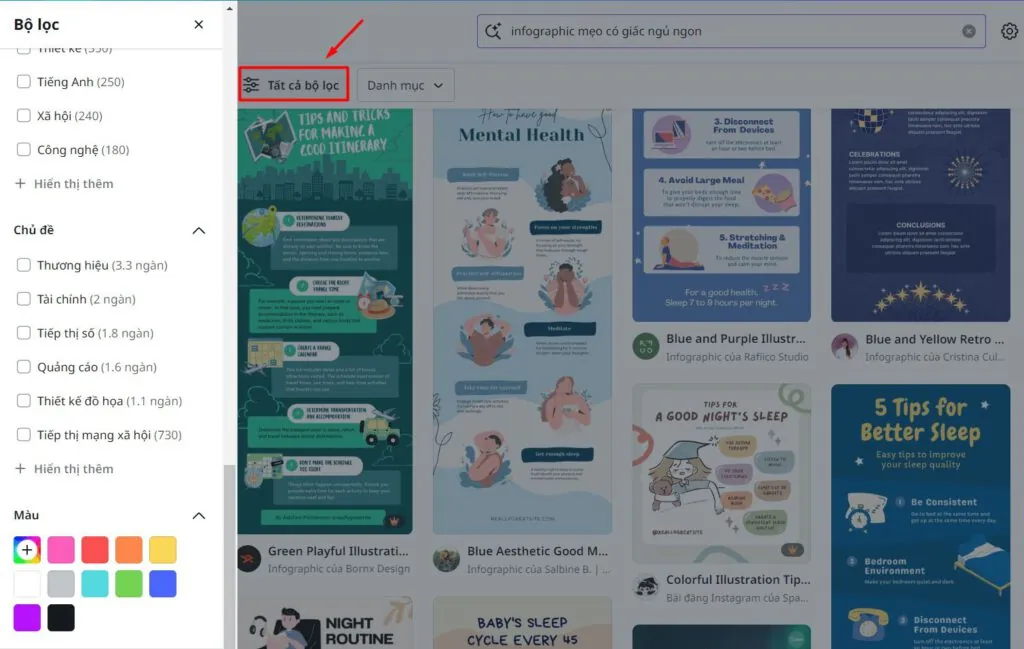Open Rafiico Studio creator avatar
Screen dimensions: 1024x649
tap(645, 346)
